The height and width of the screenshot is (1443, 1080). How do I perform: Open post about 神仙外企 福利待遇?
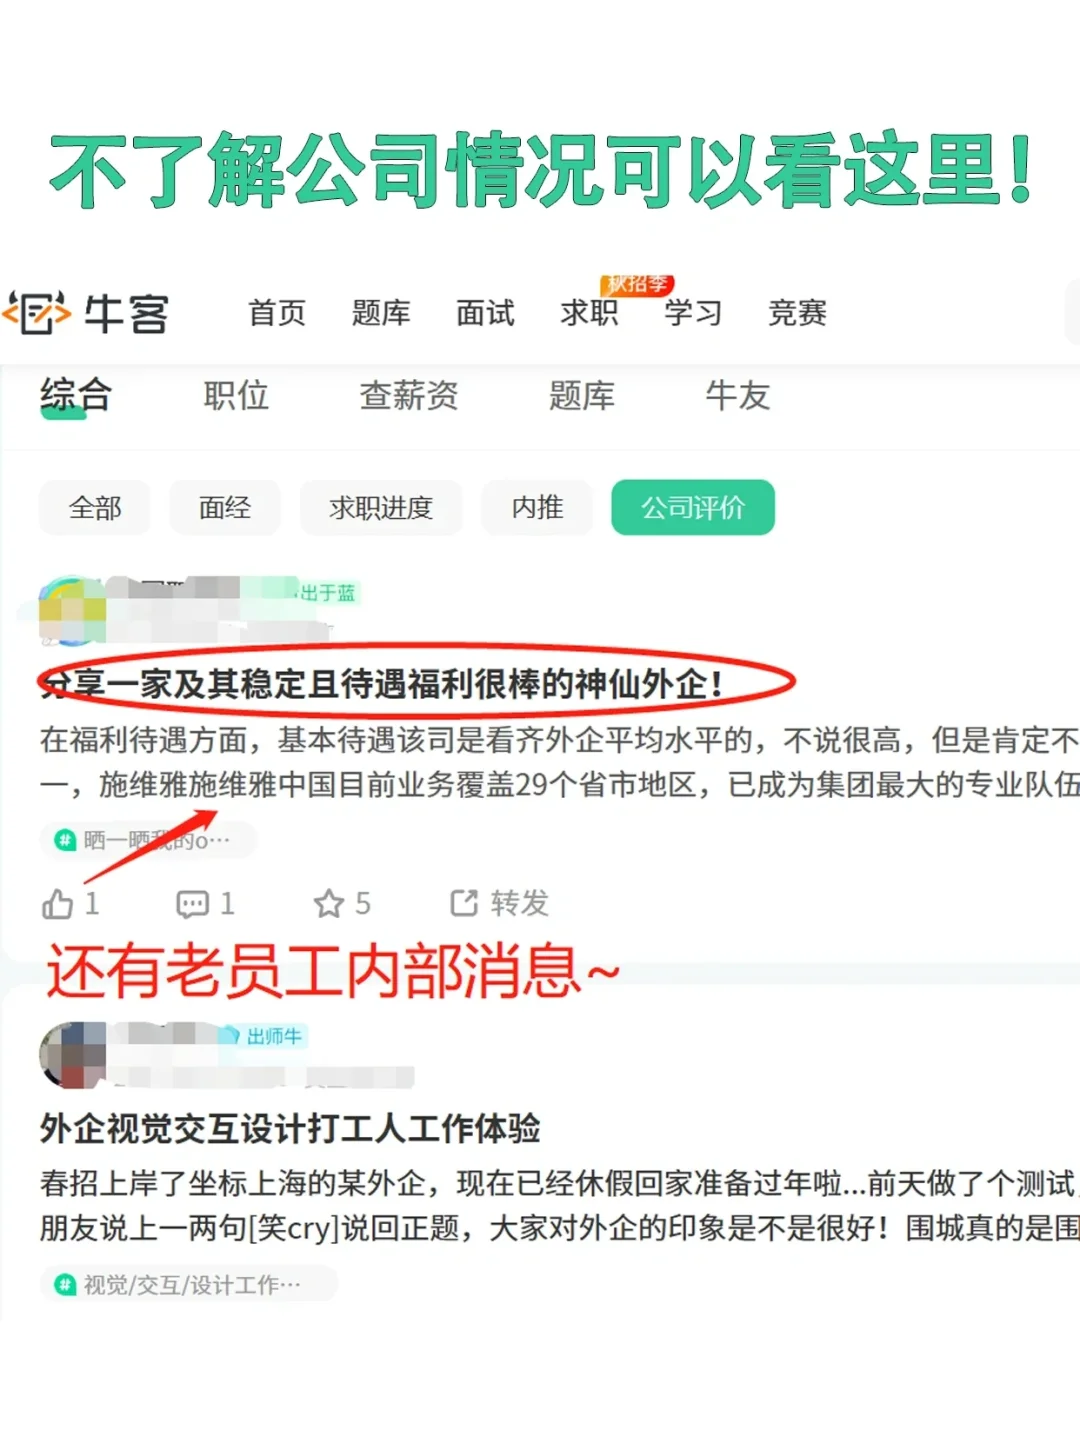[x=382, y=685]
